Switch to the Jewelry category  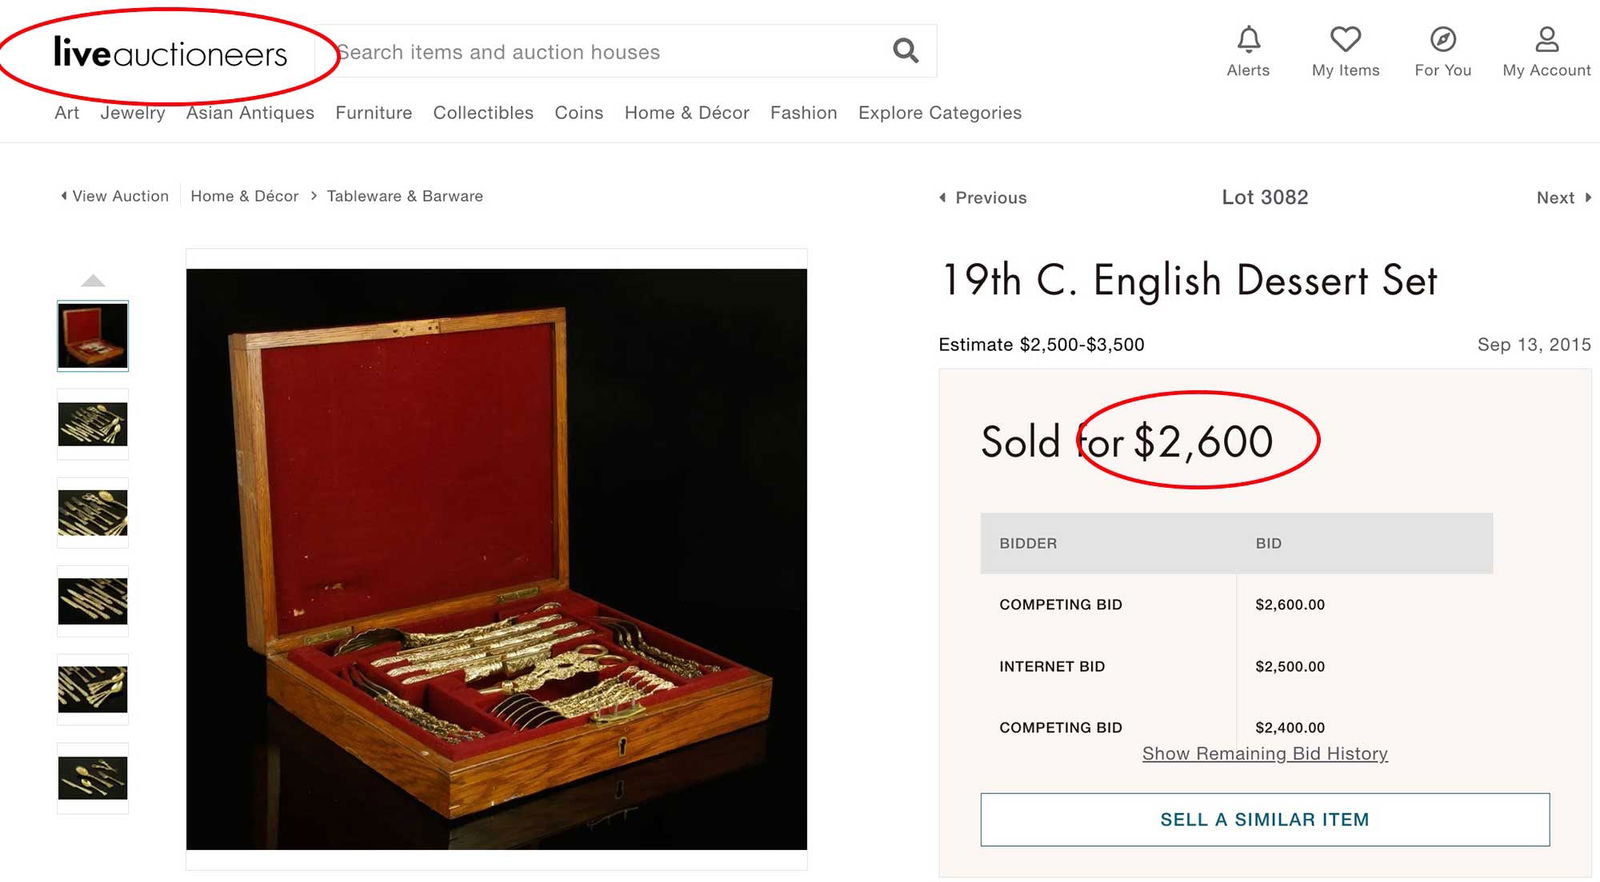(x=132, y=113)
